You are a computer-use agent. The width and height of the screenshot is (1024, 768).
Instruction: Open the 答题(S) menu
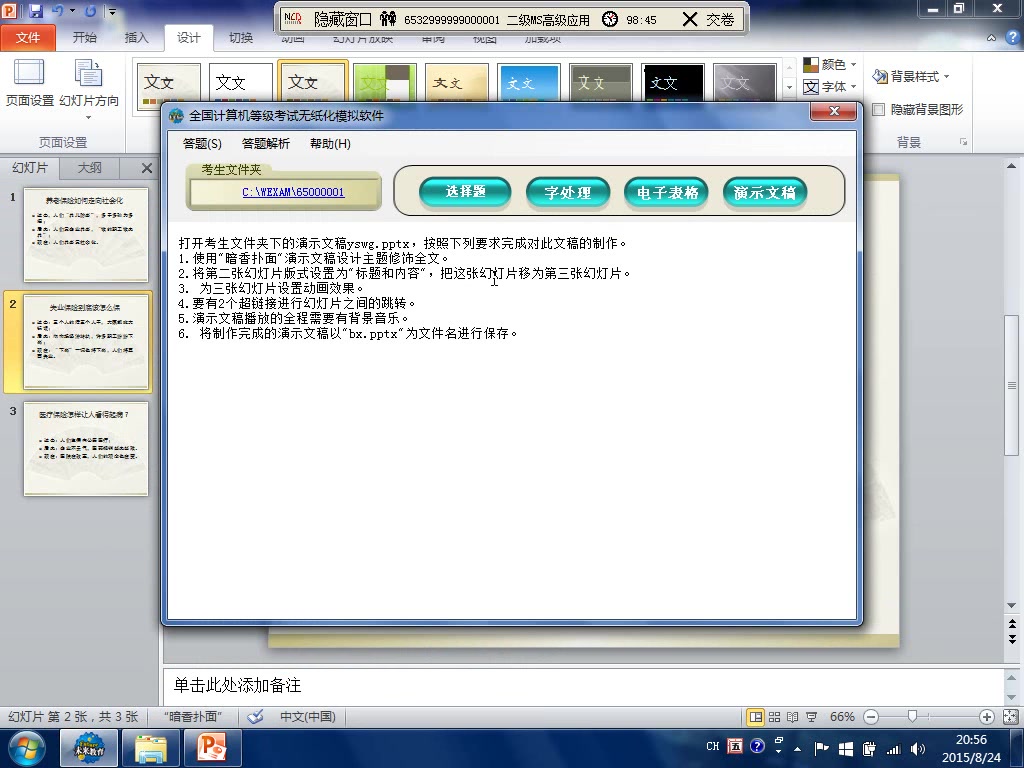[x=201, y=143]
